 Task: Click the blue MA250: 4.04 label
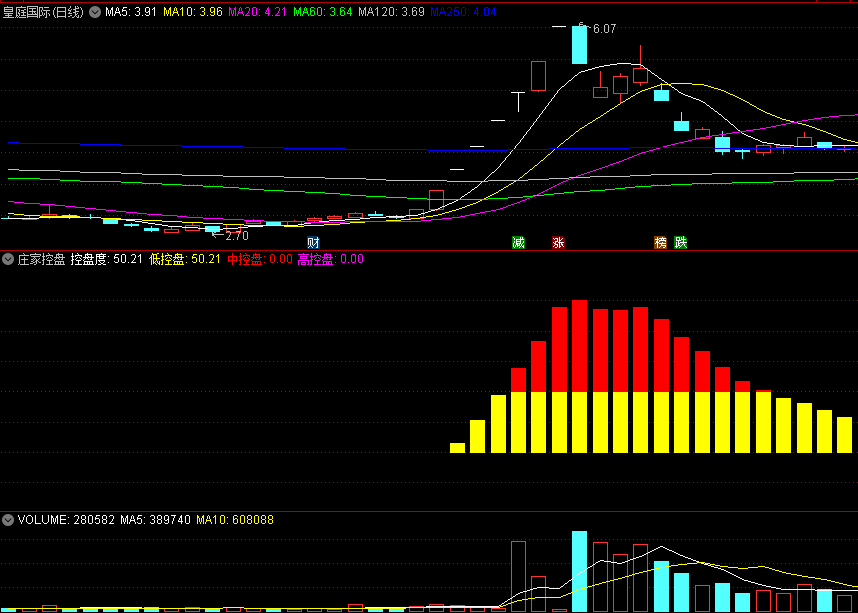click(x=463, y=12)
